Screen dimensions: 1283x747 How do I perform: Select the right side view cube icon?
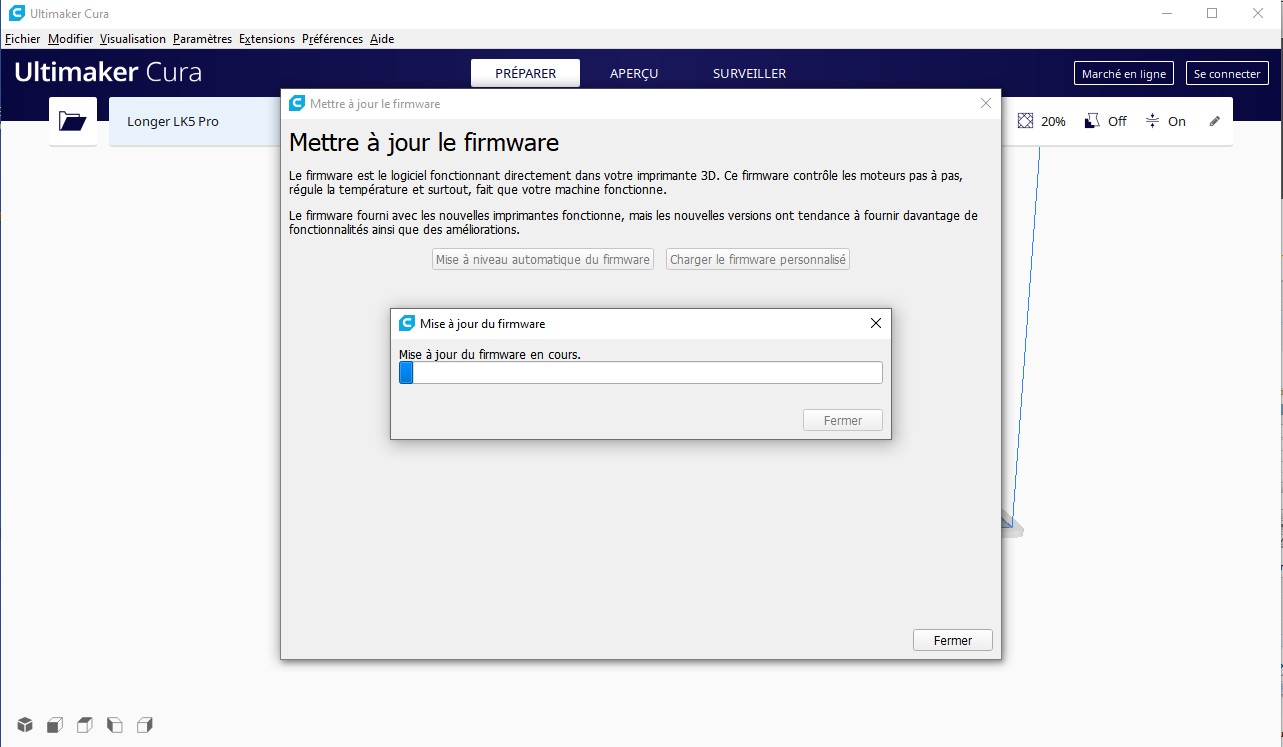coord(145,724)
